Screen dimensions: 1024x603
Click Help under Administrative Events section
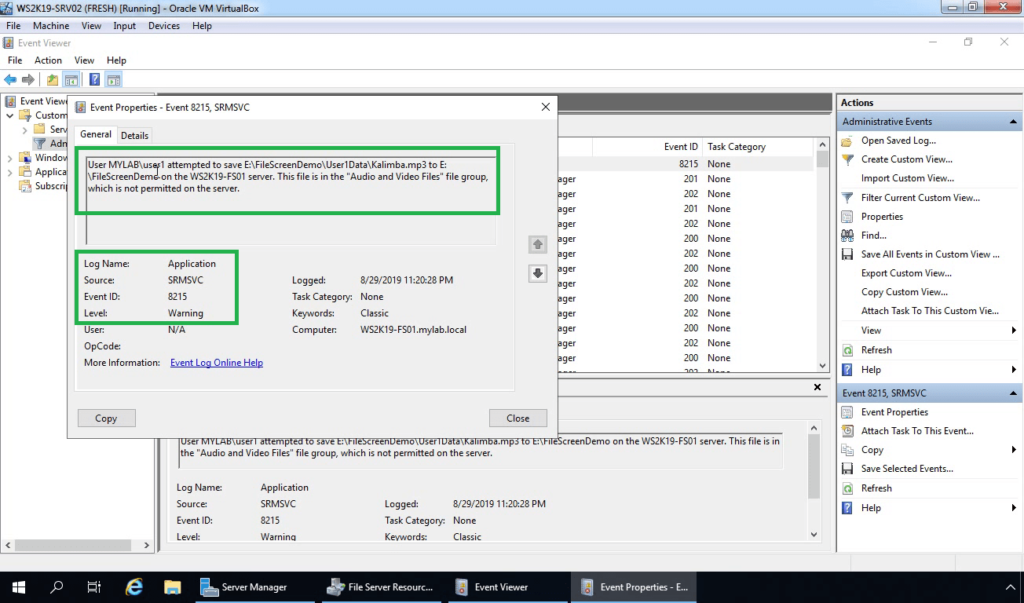[x=871, y=370]
